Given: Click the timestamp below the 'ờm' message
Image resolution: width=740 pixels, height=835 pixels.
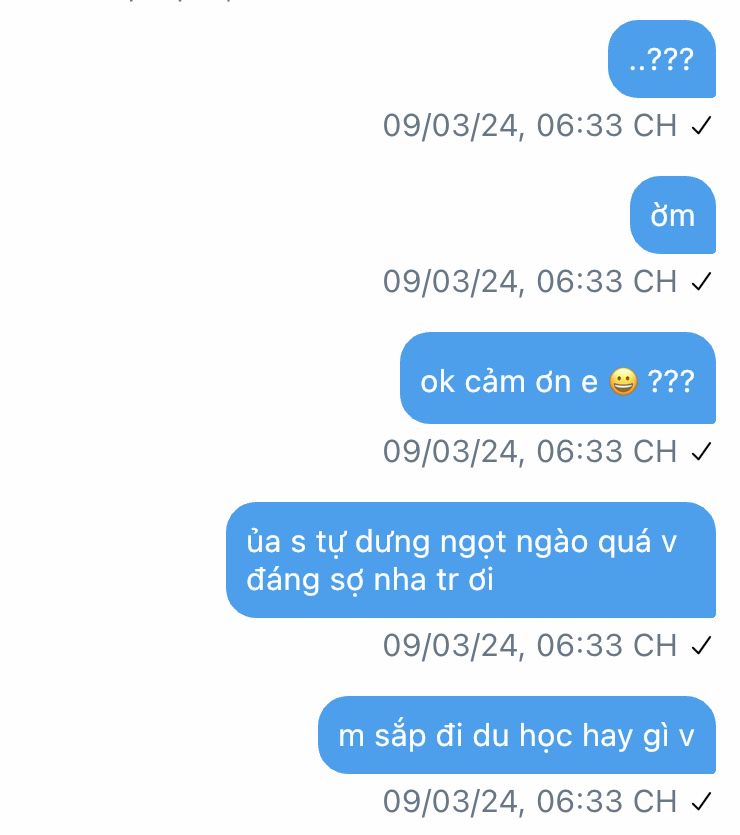Looking at the screenshot, I should pos(530,282).
